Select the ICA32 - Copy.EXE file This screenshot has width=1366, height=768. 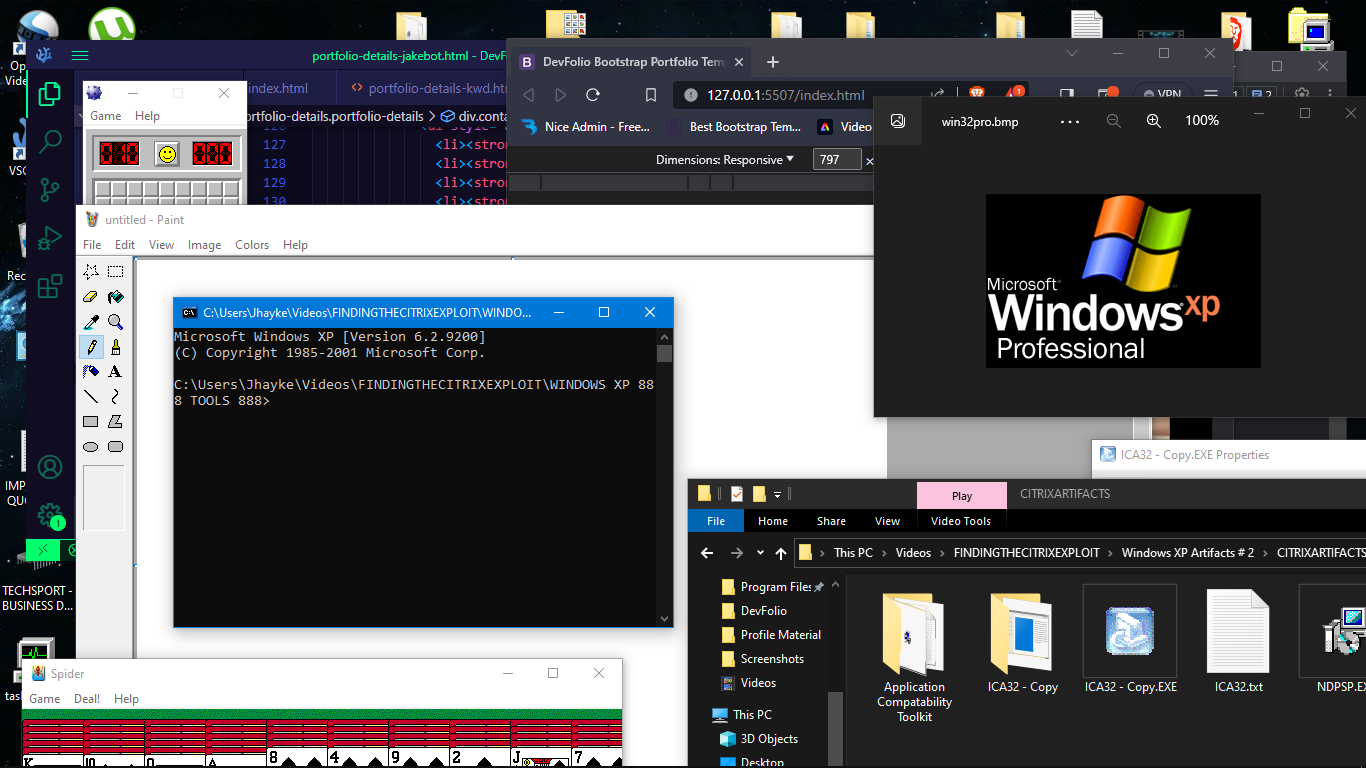[x=1130, y=640]
